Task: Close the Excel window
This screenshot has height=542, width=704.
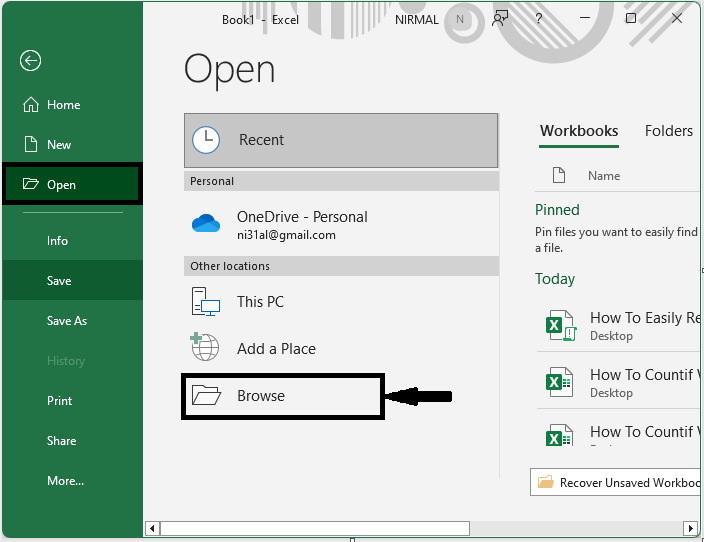Action: 677,18
